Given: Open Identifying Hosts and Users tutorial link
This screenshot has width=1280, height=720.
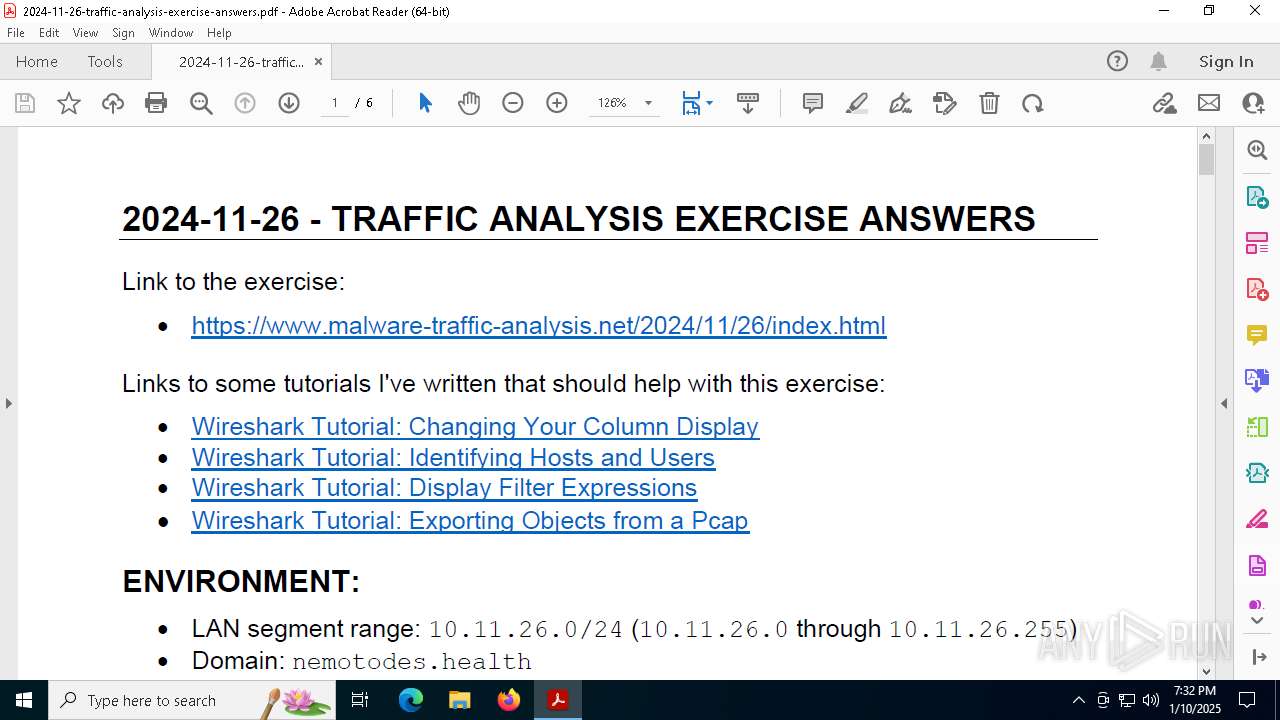Looking at the screenshot, I should (453, 457).
